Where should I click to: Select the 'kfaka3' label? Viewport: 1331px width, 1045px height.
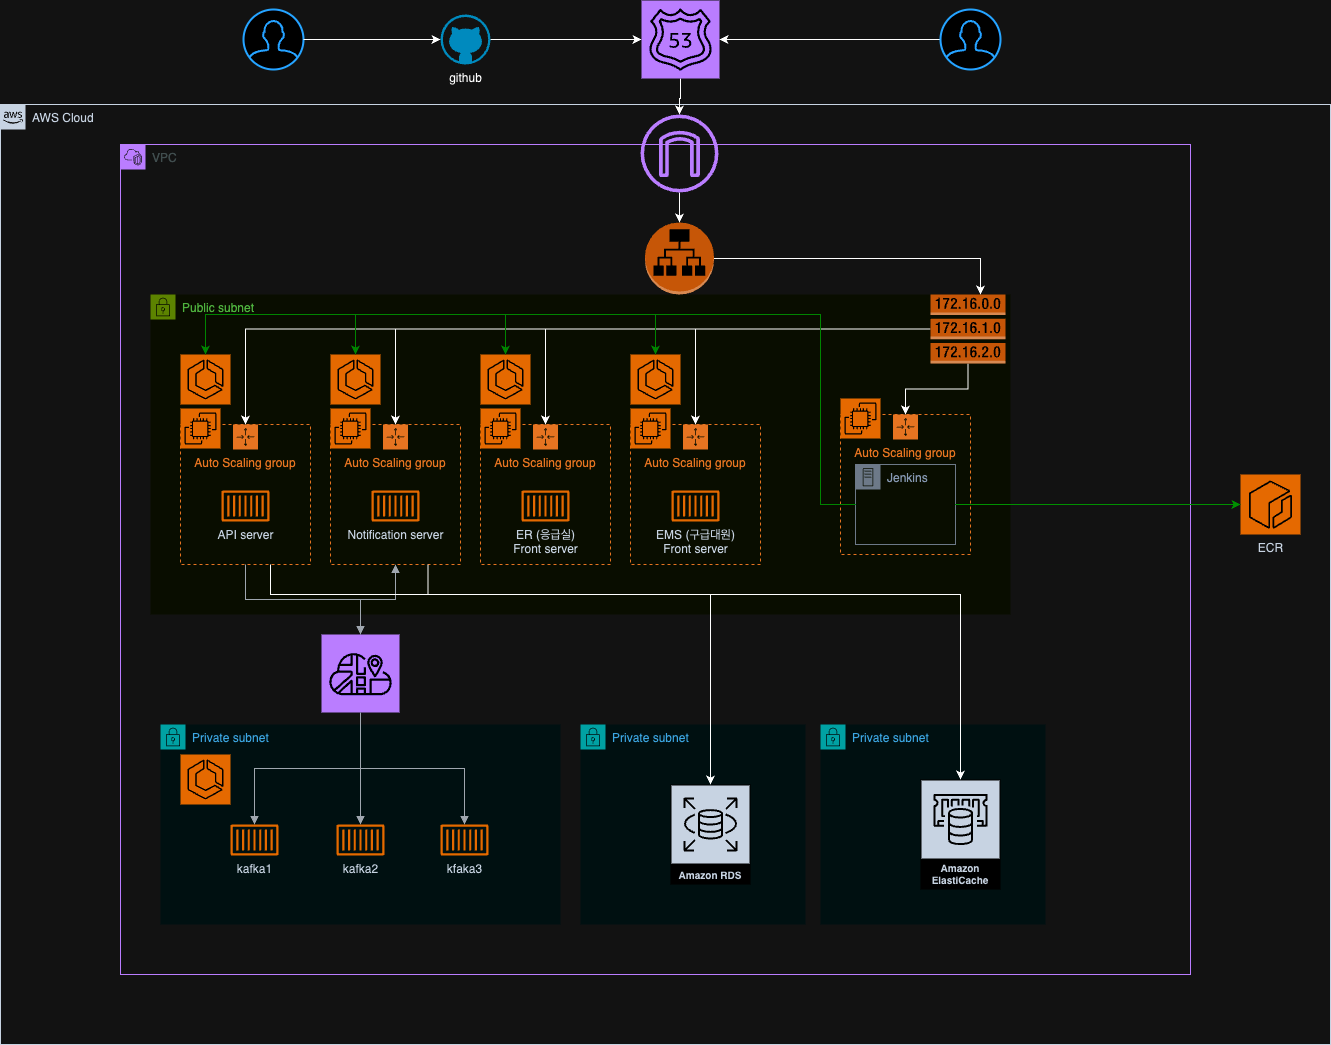click(x=464, y=869)
